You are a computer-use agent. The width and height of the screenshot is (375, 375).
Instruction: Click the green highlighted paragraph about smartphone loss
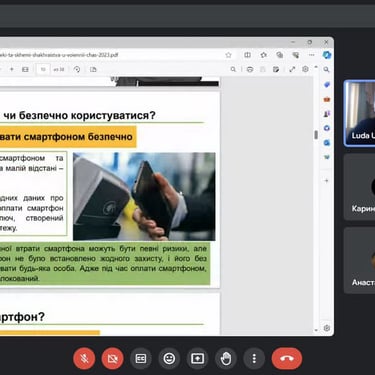pyautogui.click(x=105, y=263)
